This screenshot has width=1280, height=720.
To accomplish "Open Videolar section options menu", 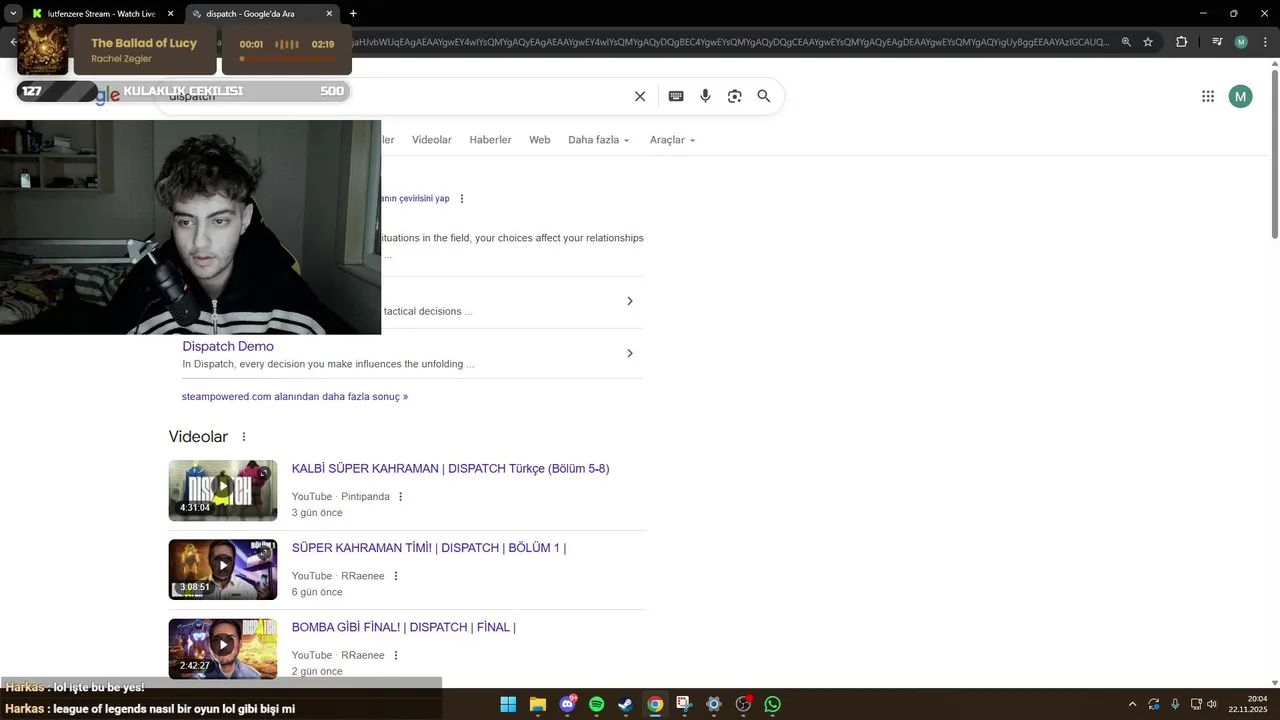I will pyautogui.click(x=243, y=437).
